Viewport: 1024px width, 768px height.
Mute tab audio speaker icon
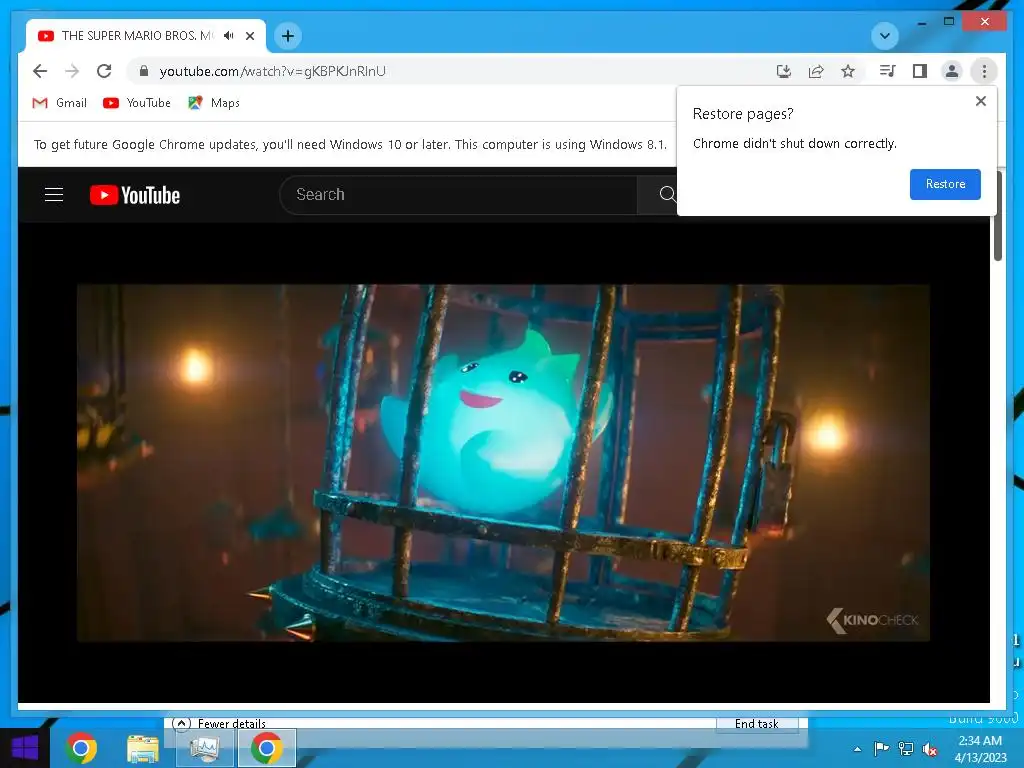pos(228,36)
